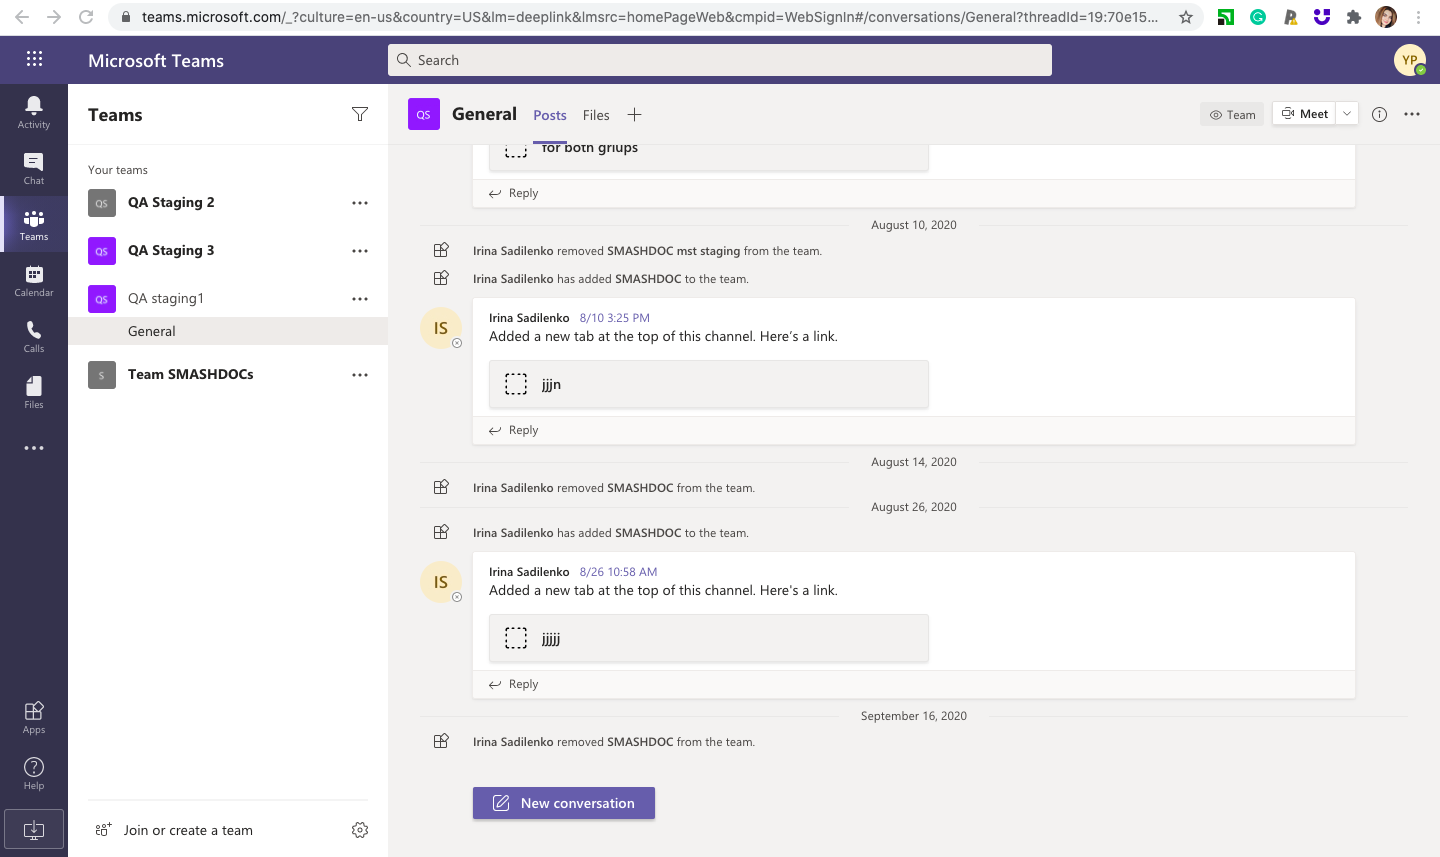The image size is (1440, 857).
Task: Select the Team SMASHDOCs team
Action: click(x=228, y=375)
